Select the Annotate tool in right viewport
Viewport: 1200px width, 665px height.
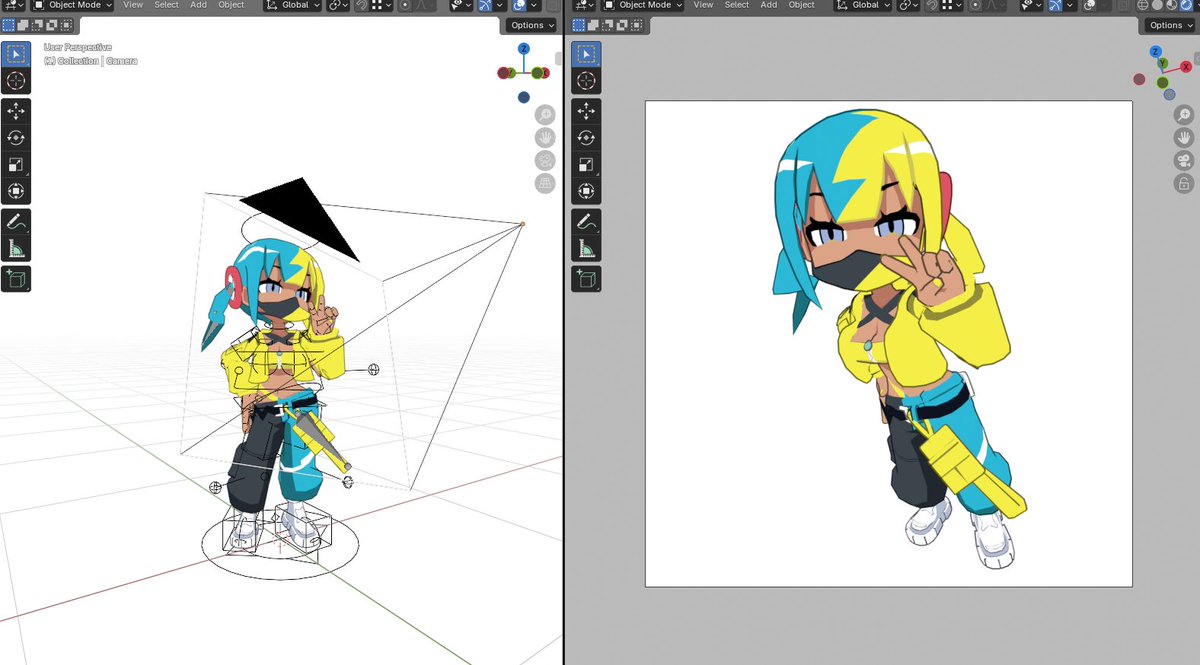[x=587, y=222]
